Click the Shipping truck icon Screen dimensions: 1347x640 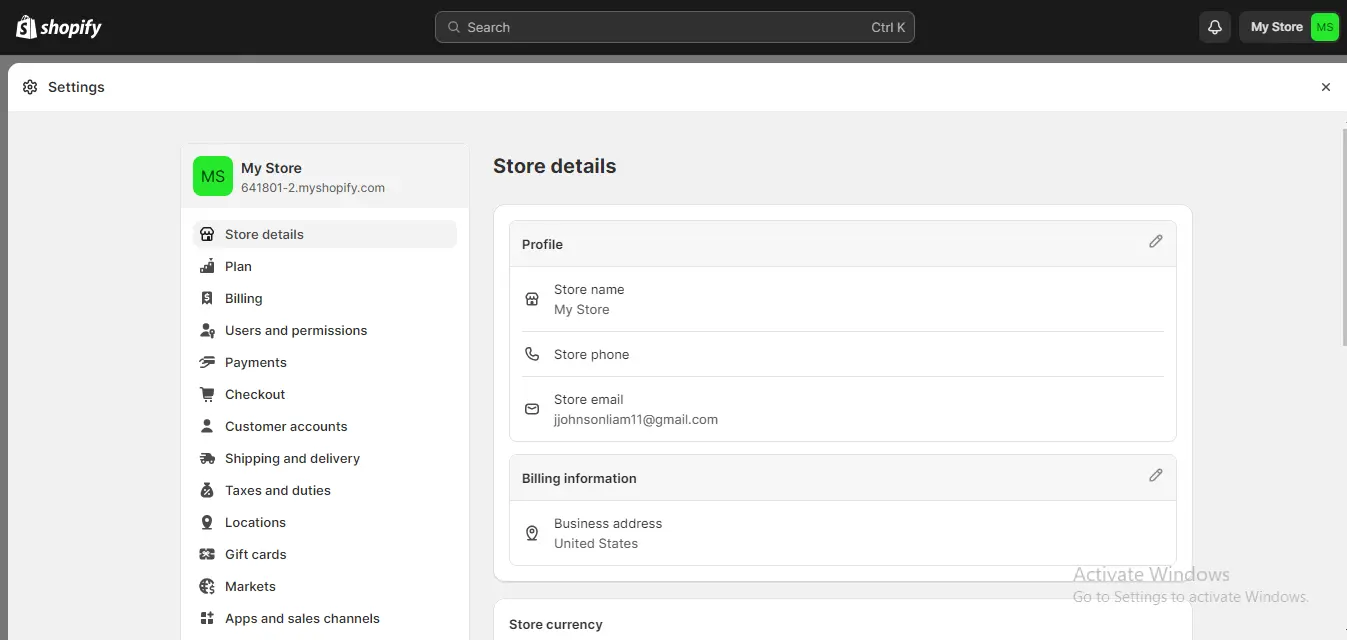click(207, 458)
